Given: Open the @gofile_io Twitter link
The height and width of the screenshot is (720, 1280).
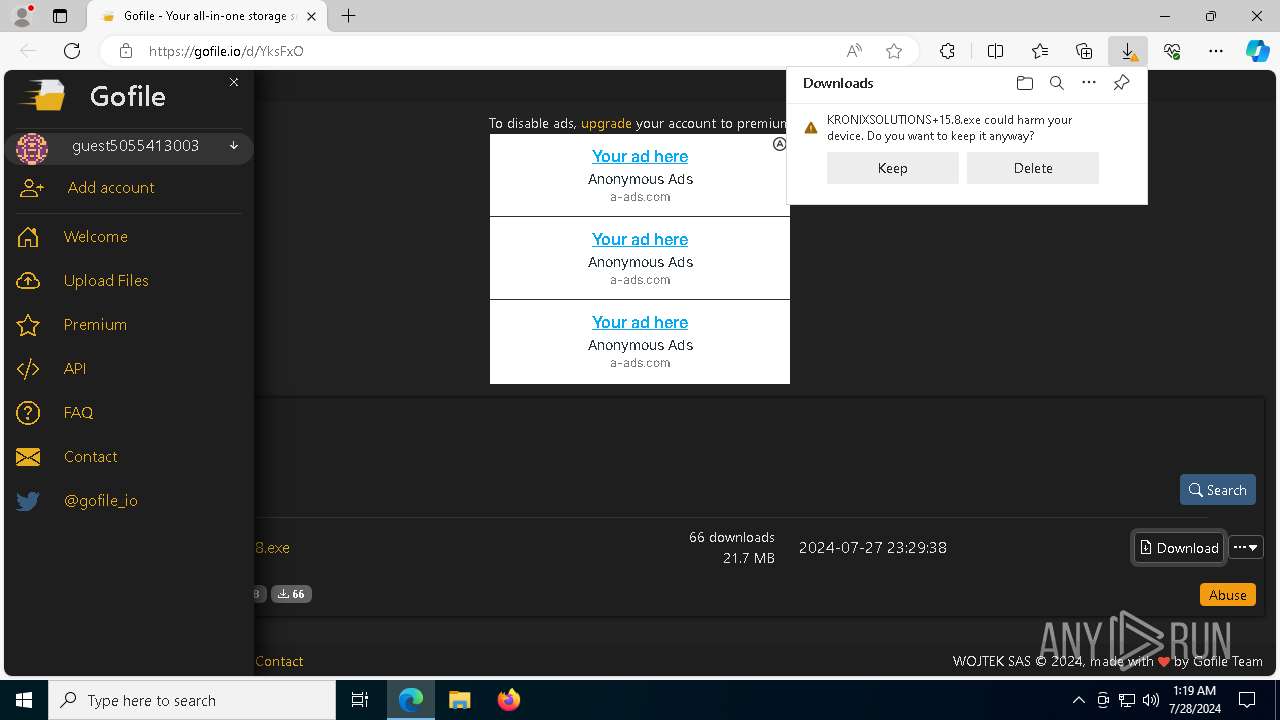Looking at the screenshot, I should (101, 501).
